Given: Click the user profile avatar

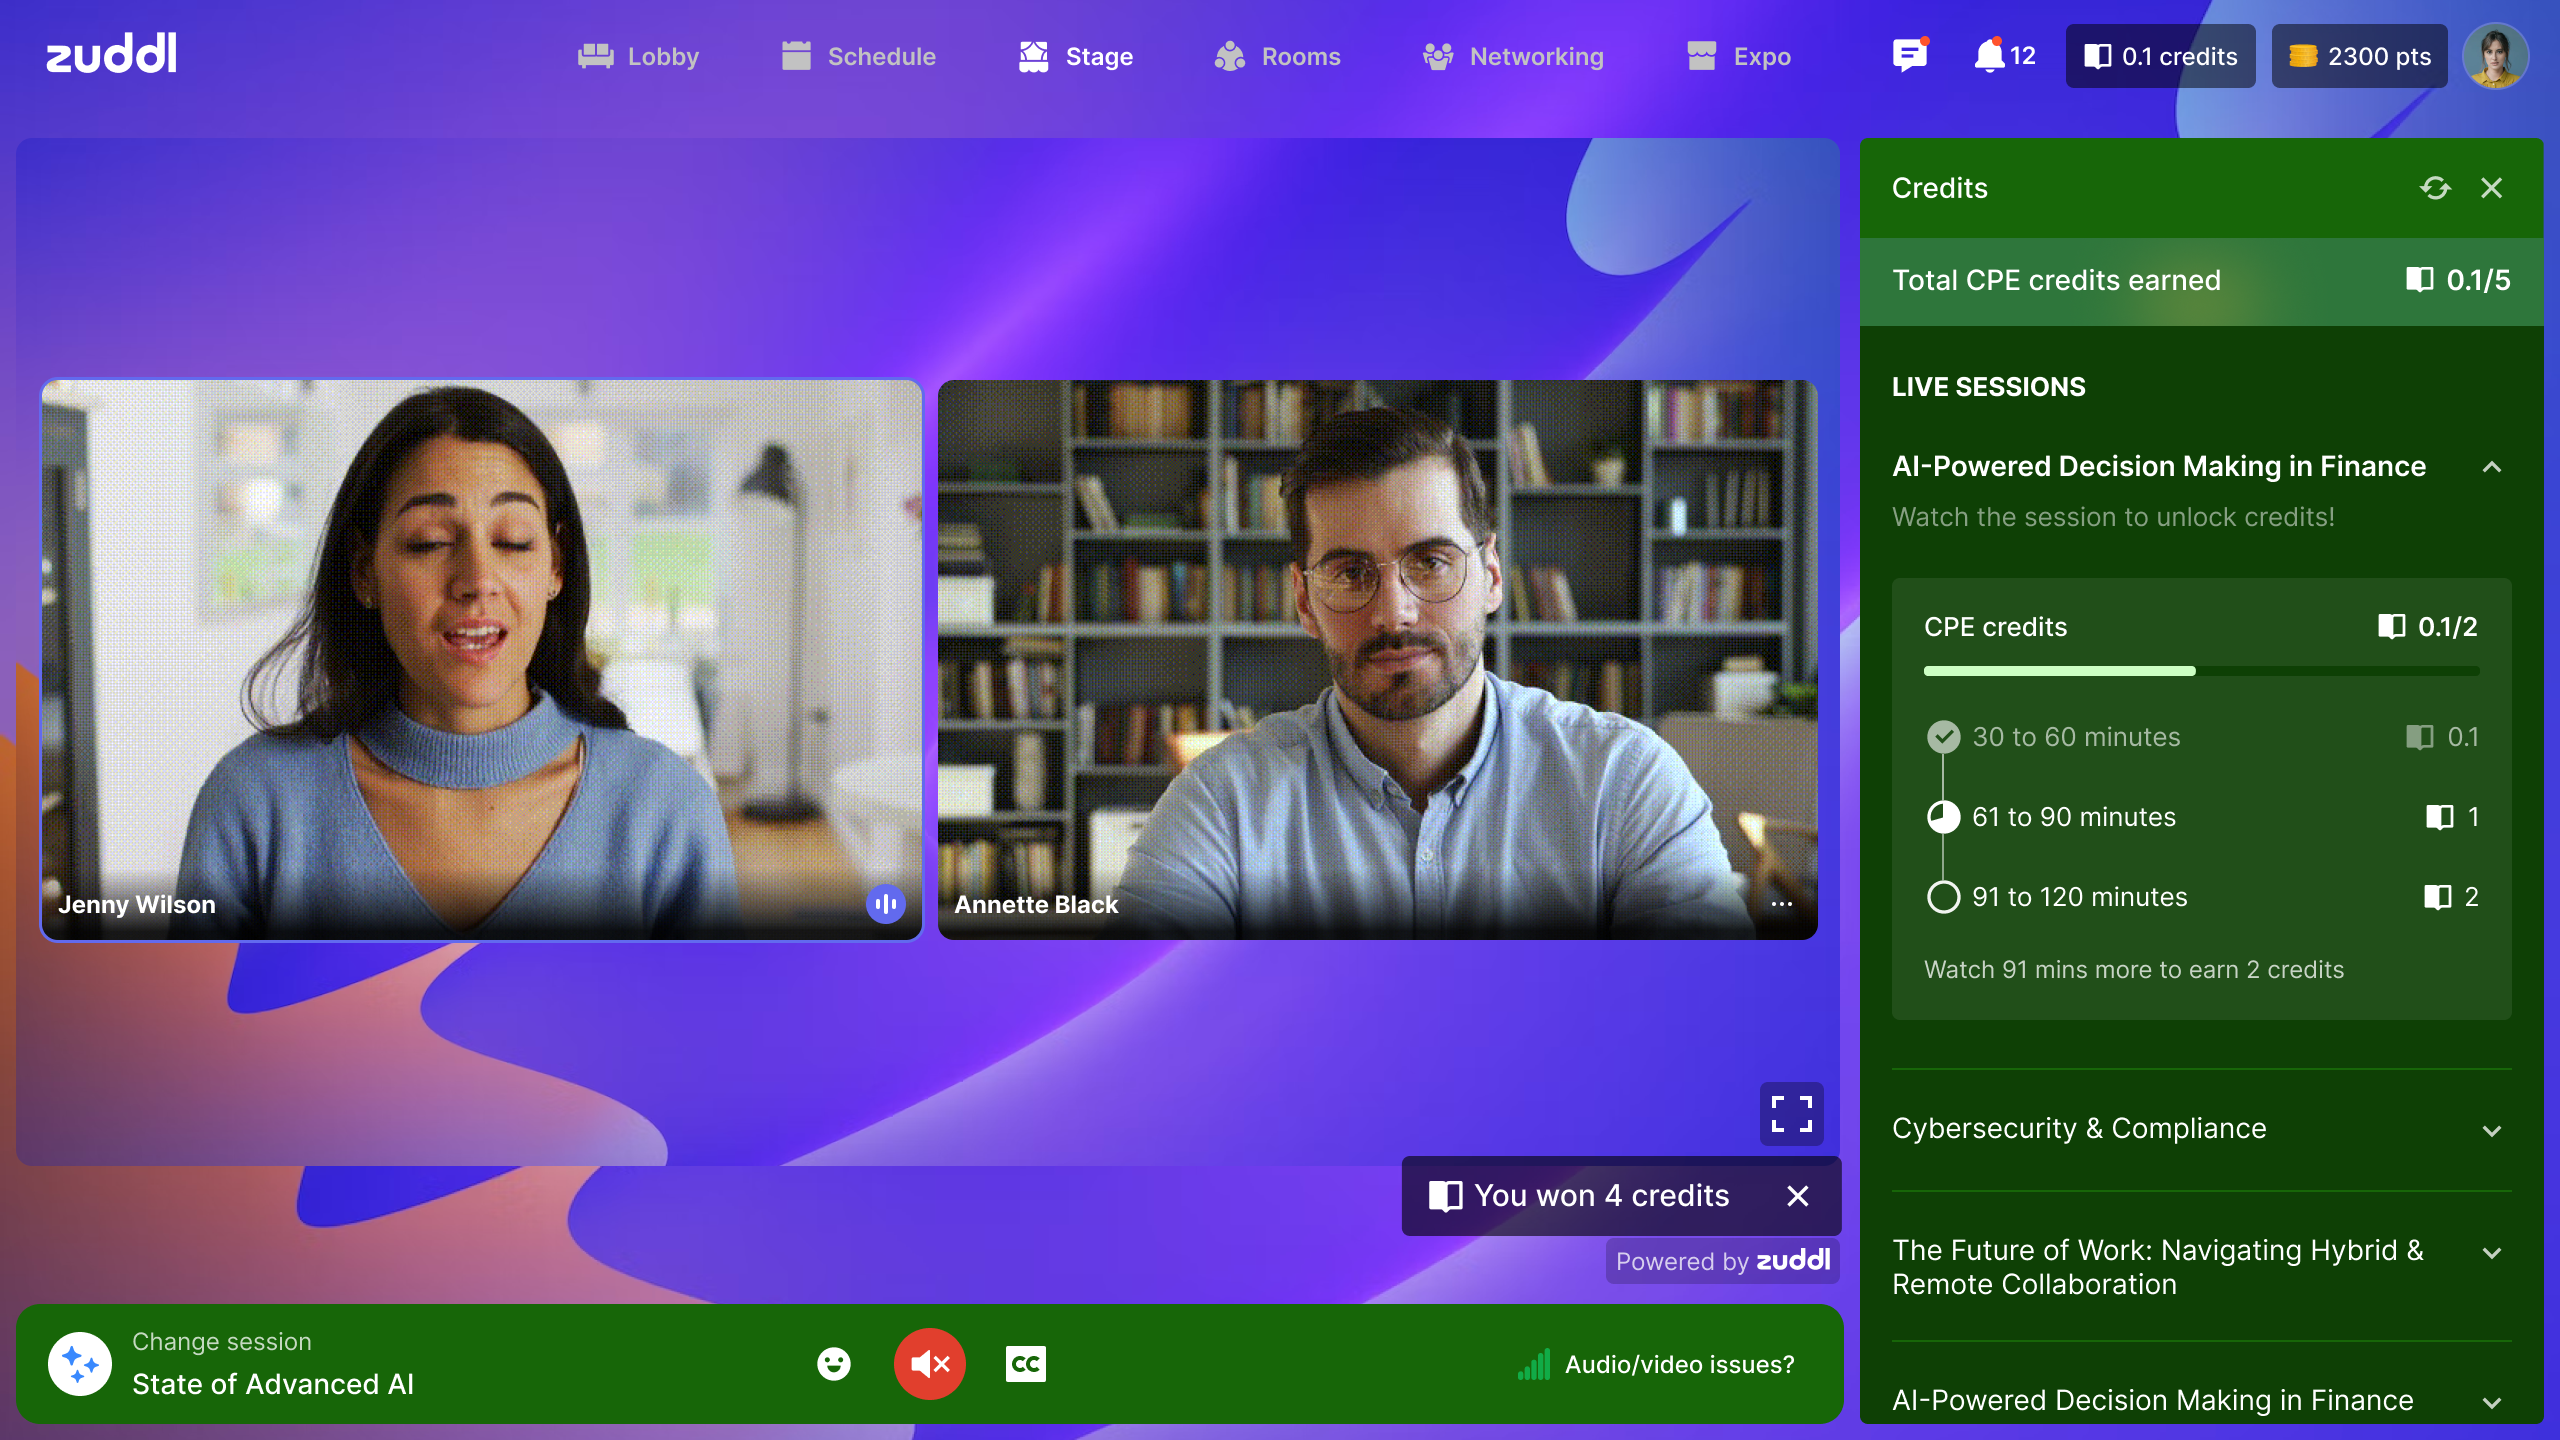Looking at the screenshot, I should pos(2496,56).
